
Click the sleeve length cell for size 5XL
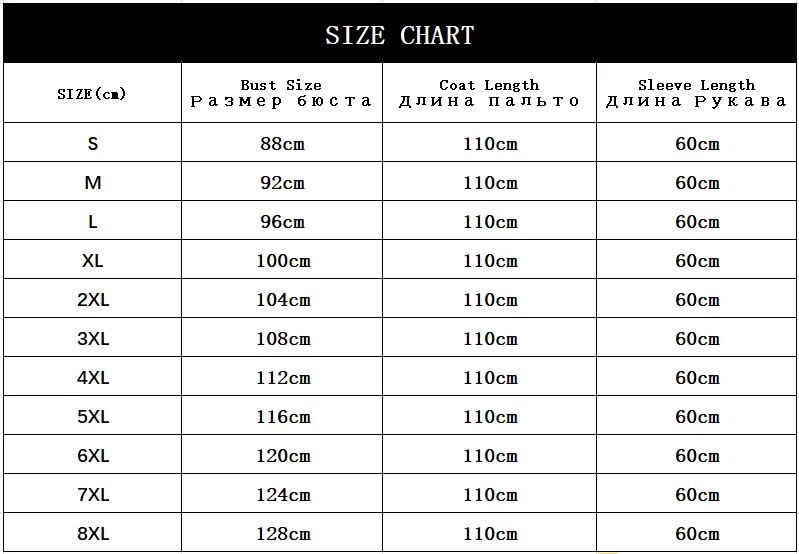pos(697,417)
